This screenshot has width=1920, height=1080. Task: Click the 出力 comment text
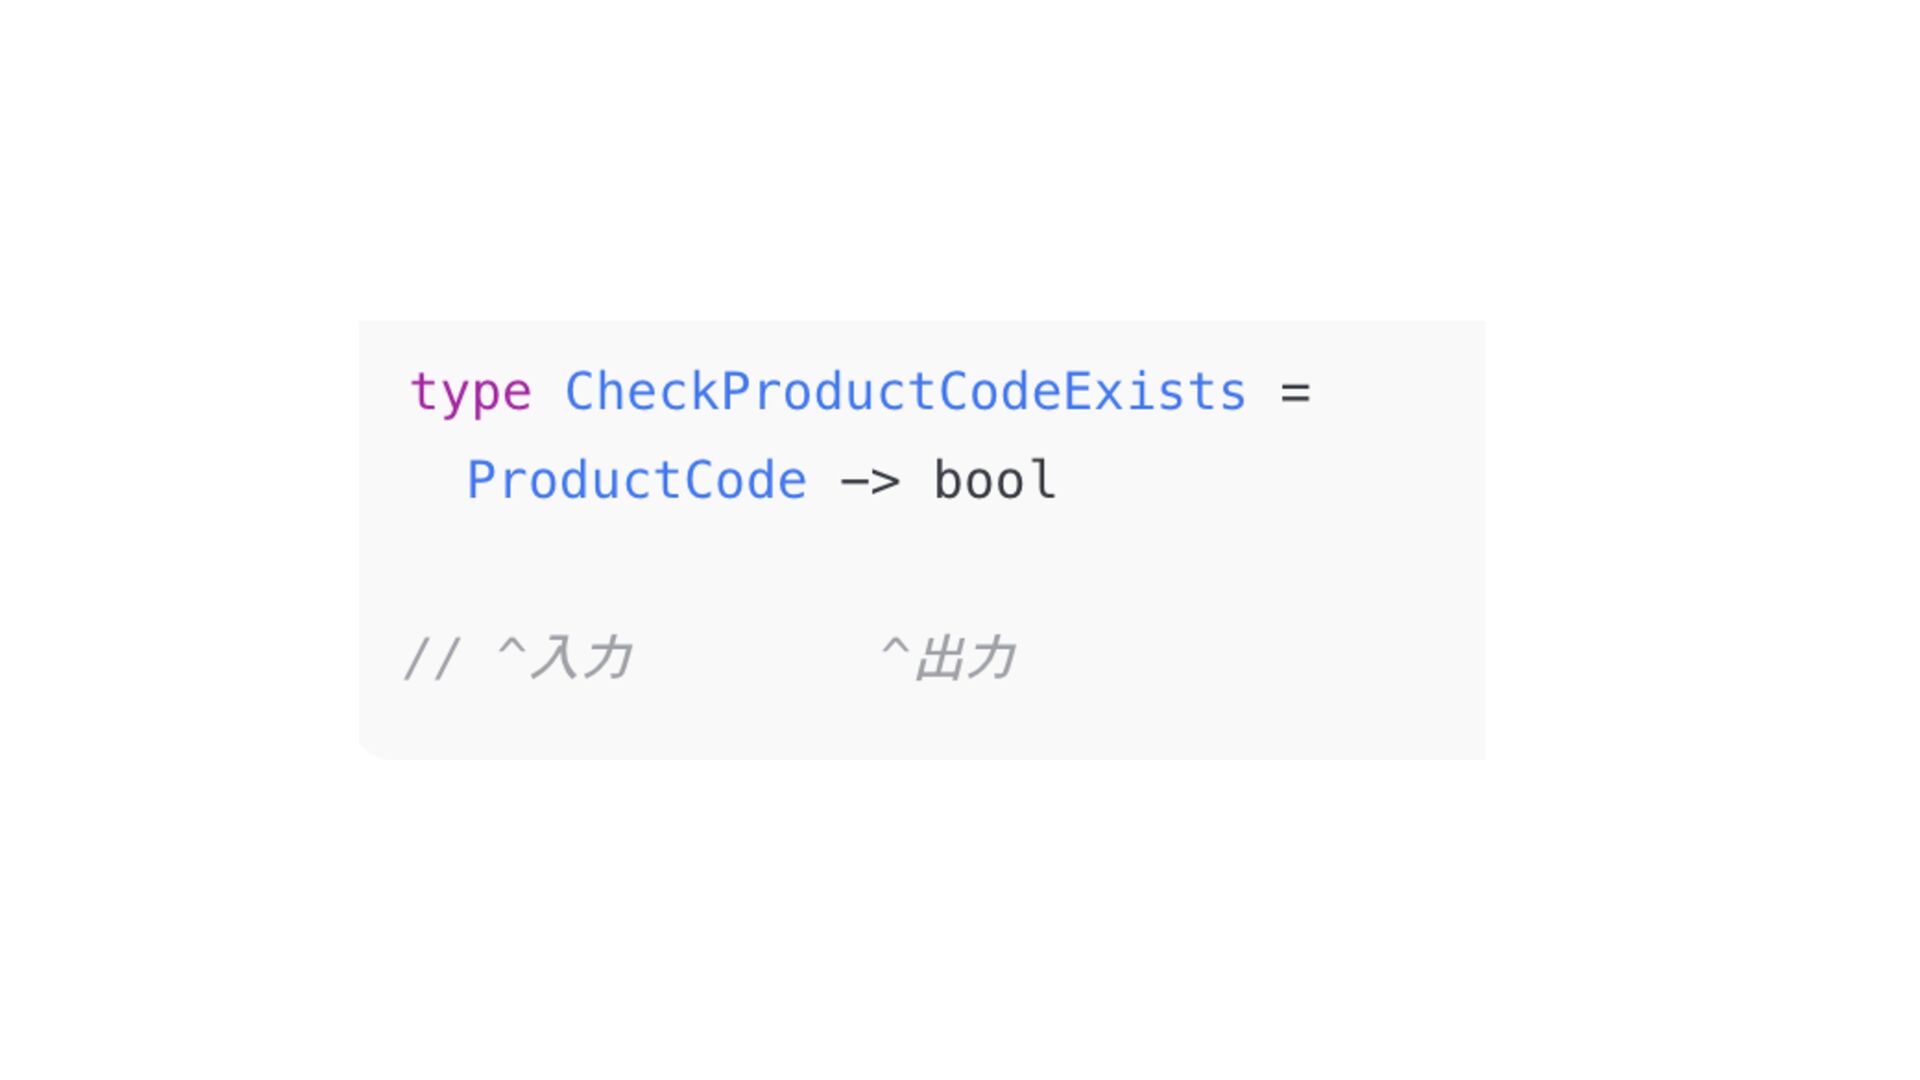pyautogui.click(x=965, y=659)
